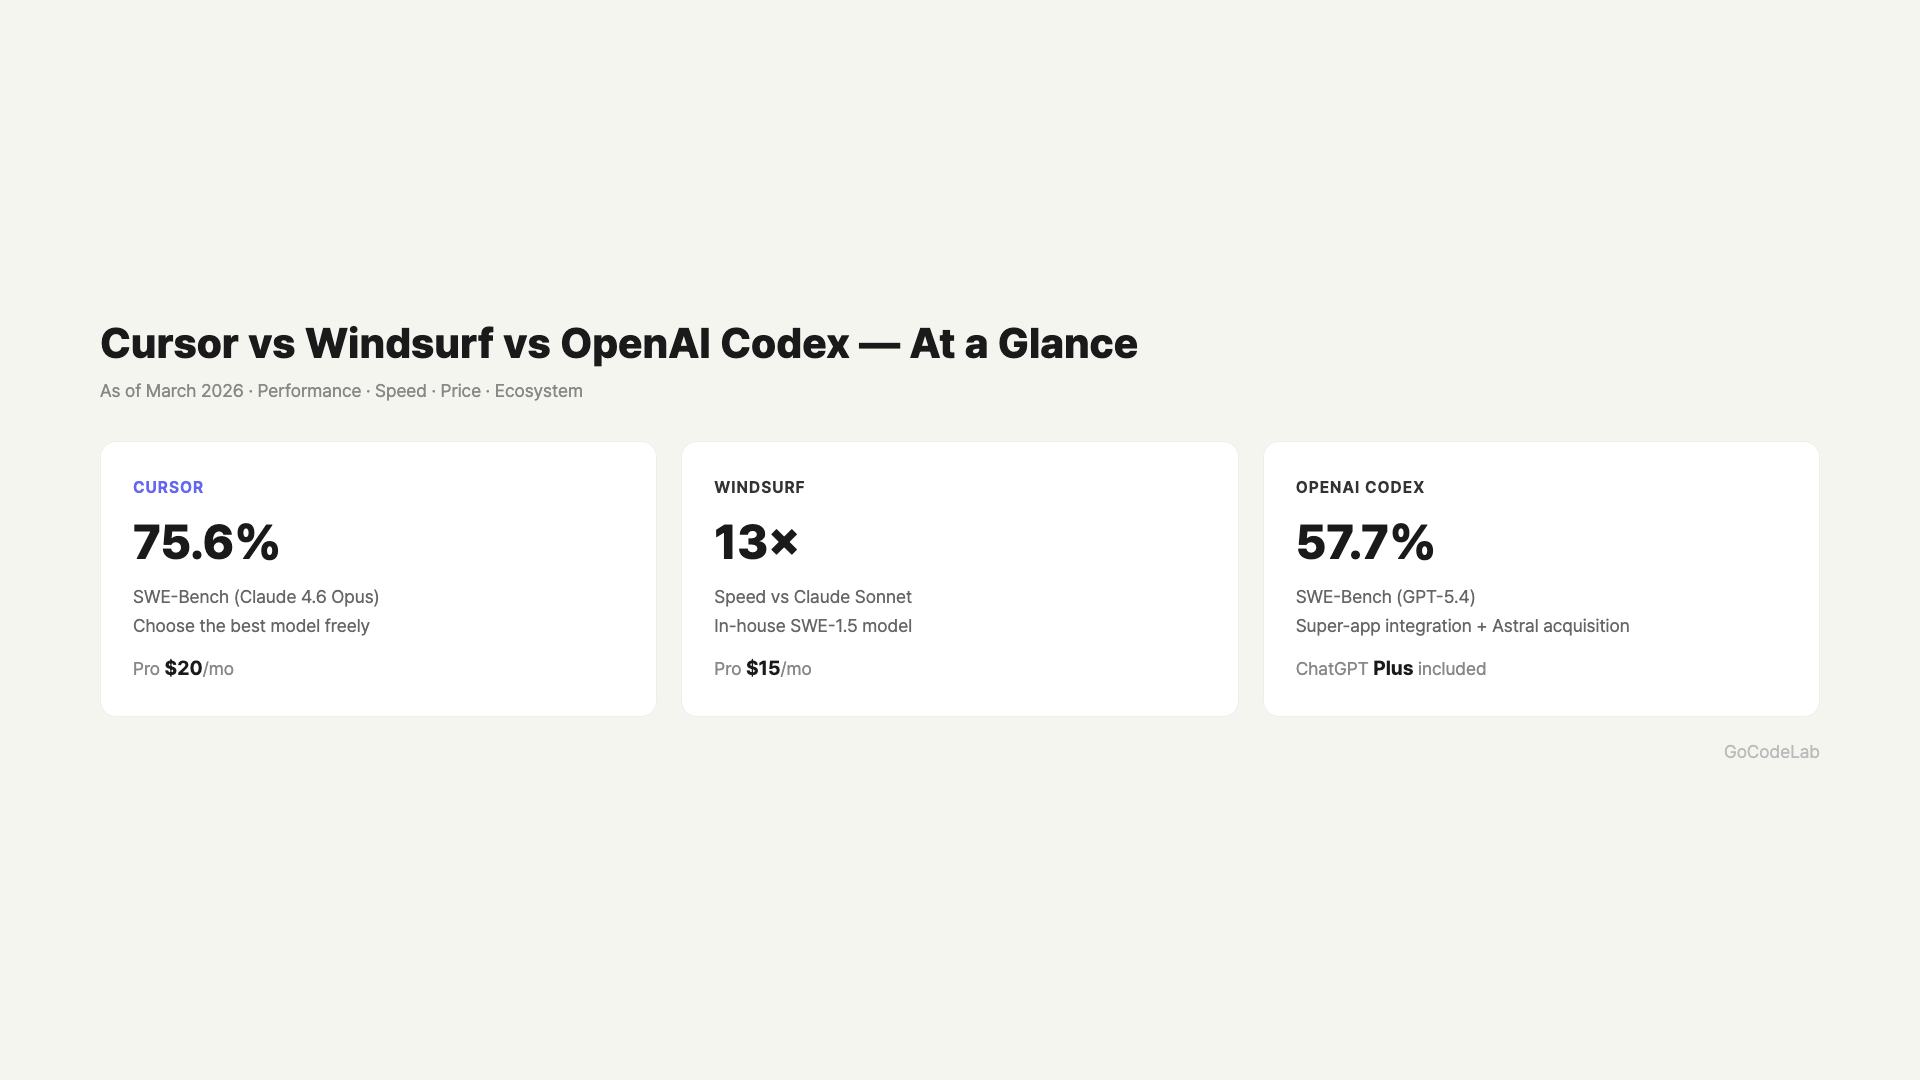Select the OPENAI CODEX card label

[1359, 487]
